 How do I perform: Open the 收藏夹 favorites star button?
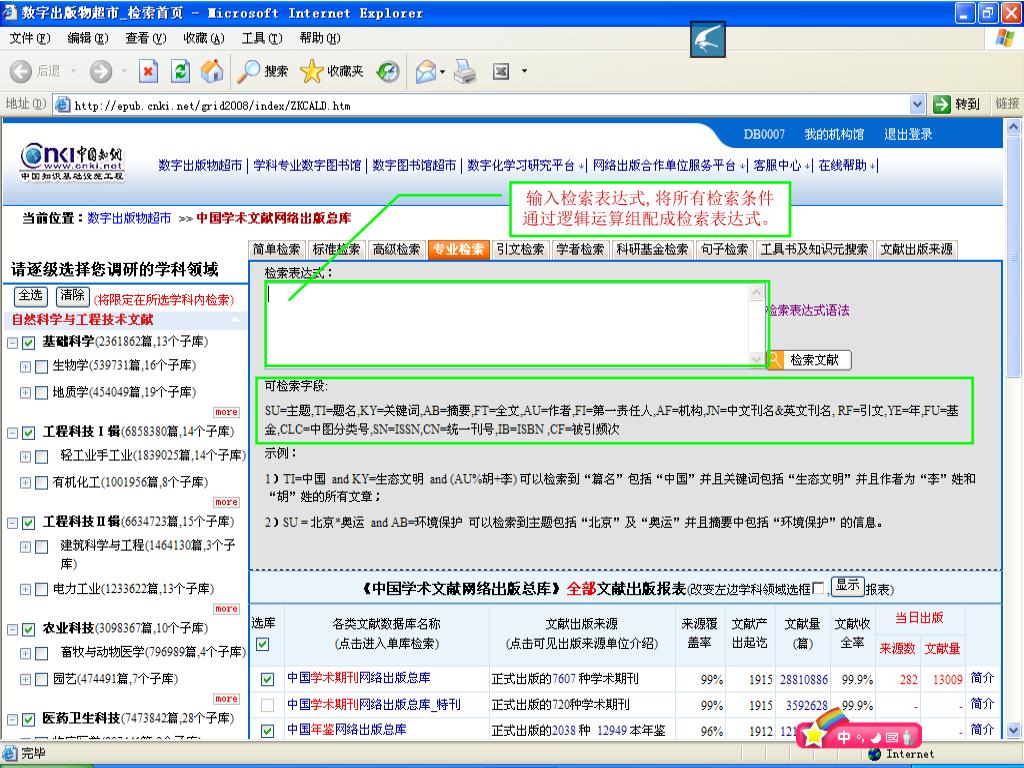tap(331, 71)
